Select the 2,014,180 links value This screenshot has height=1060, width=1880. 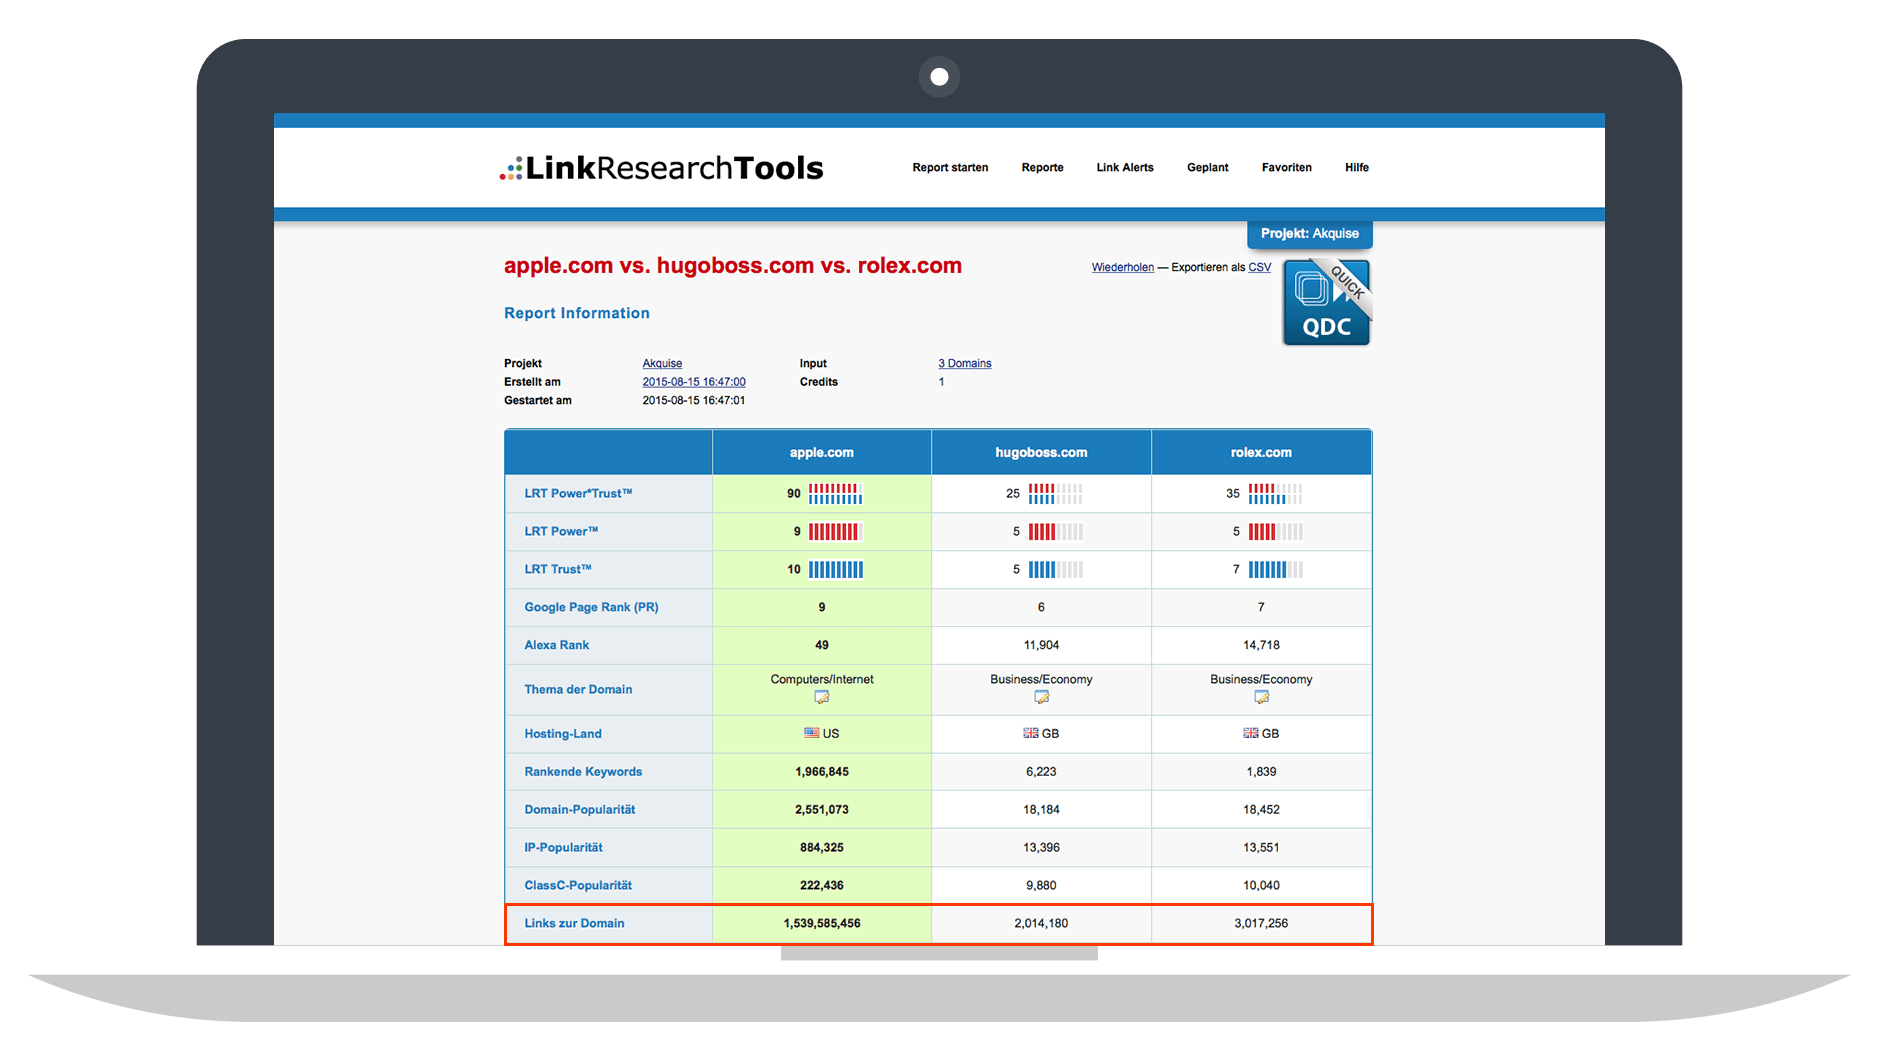point(1041,924)
